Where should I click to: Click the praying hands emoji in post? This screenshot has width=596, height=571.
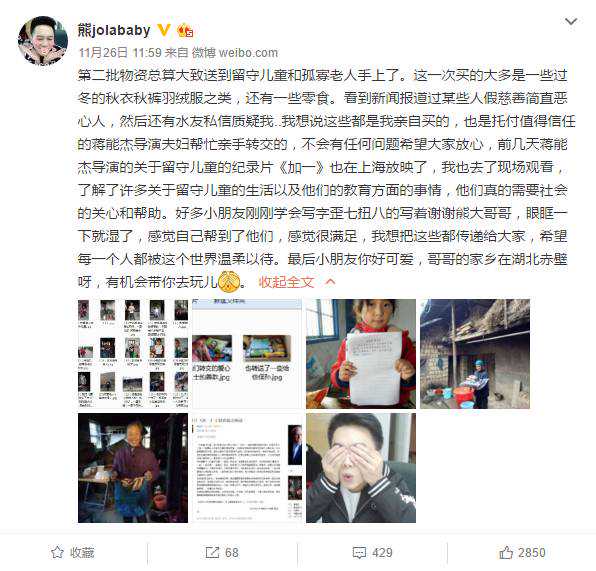(229, 282)
